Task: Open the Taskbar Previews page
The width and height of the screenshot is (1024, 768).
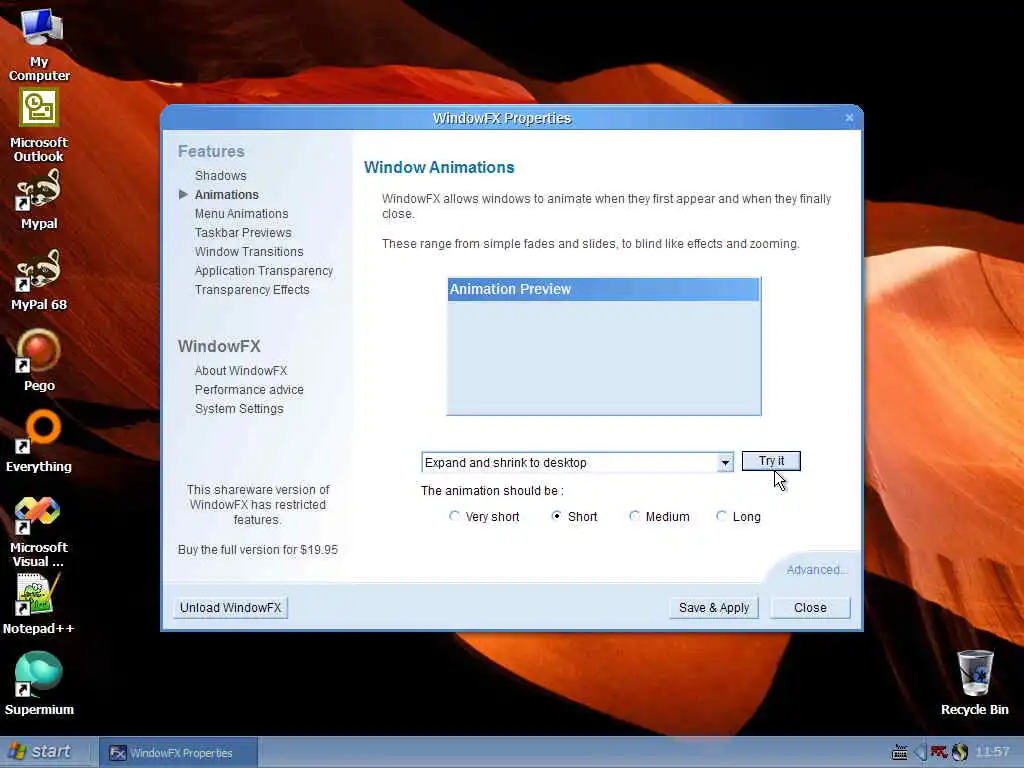Action: point(243,232)
